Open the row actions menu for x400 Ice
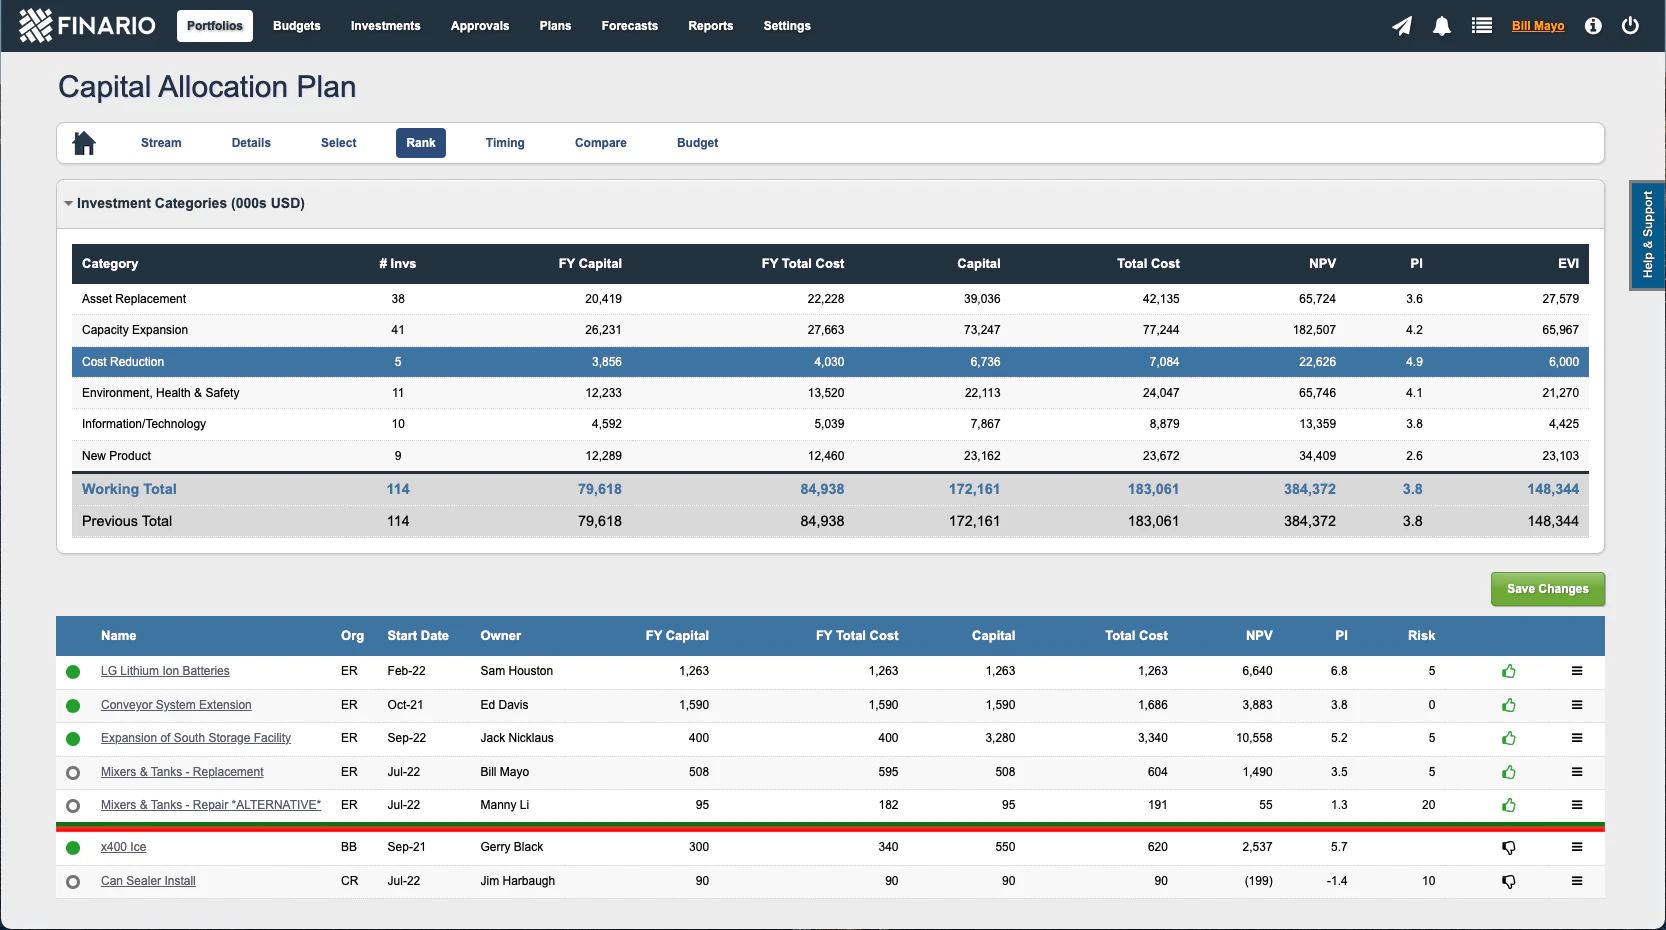Image resolution: width=1666 pixels, height=930 pixels. 1578,847
